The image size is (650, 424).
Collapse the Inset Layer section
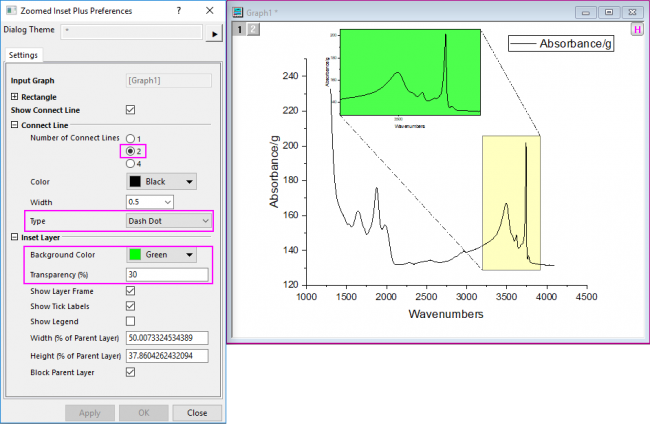(x=14, y=237)
